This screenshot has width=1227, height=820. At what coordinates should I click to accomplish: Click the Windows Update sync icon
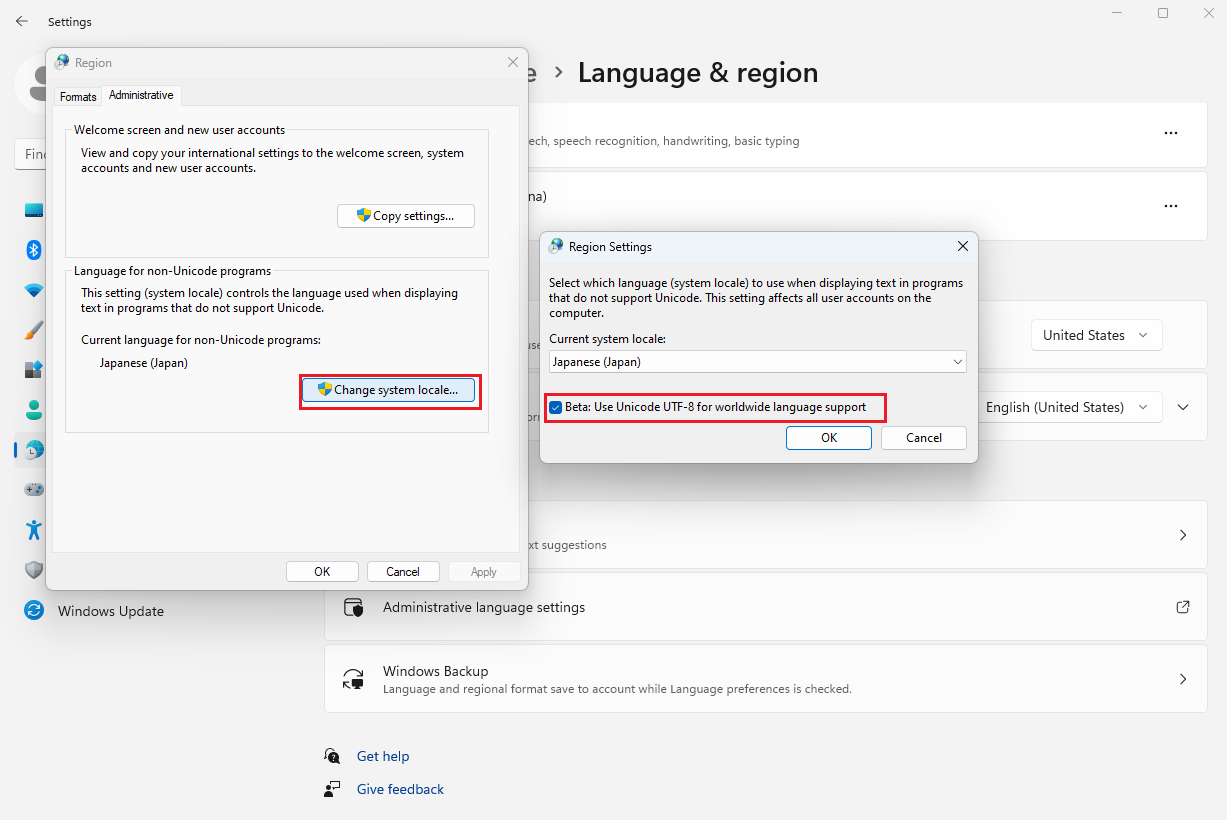(x=34, y=611)
